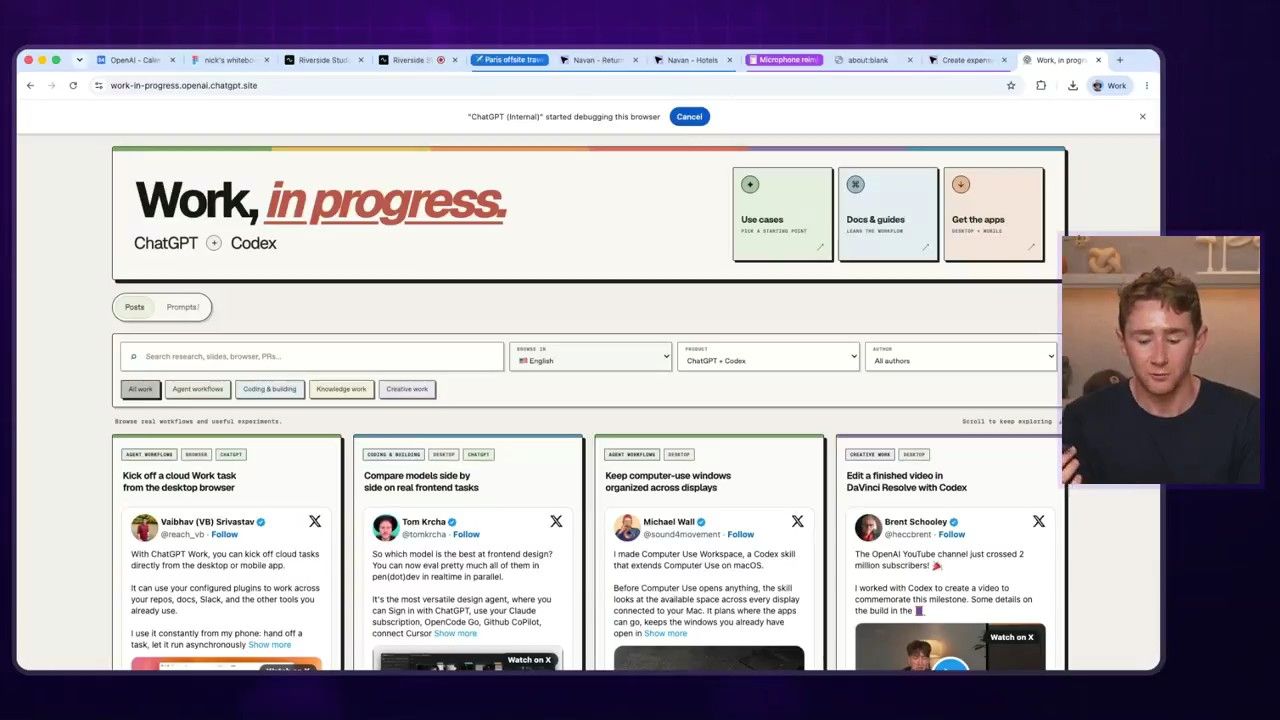Open Michael Wall's profile avatar
1280x720 pixels.
click(627, 528)
